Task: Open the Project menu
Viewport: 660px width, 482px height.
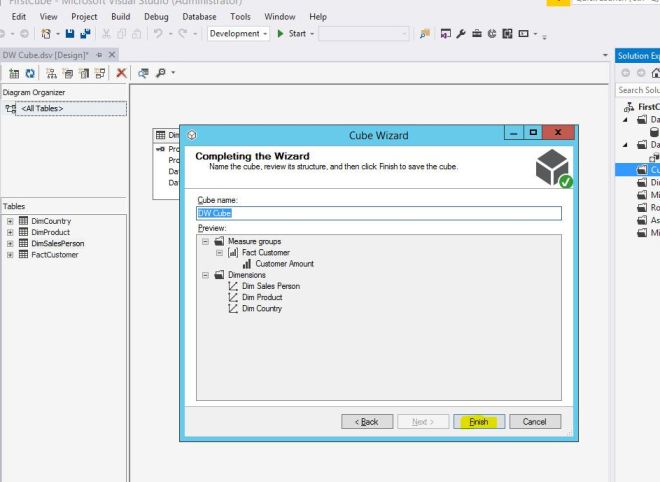Action: 84,17
